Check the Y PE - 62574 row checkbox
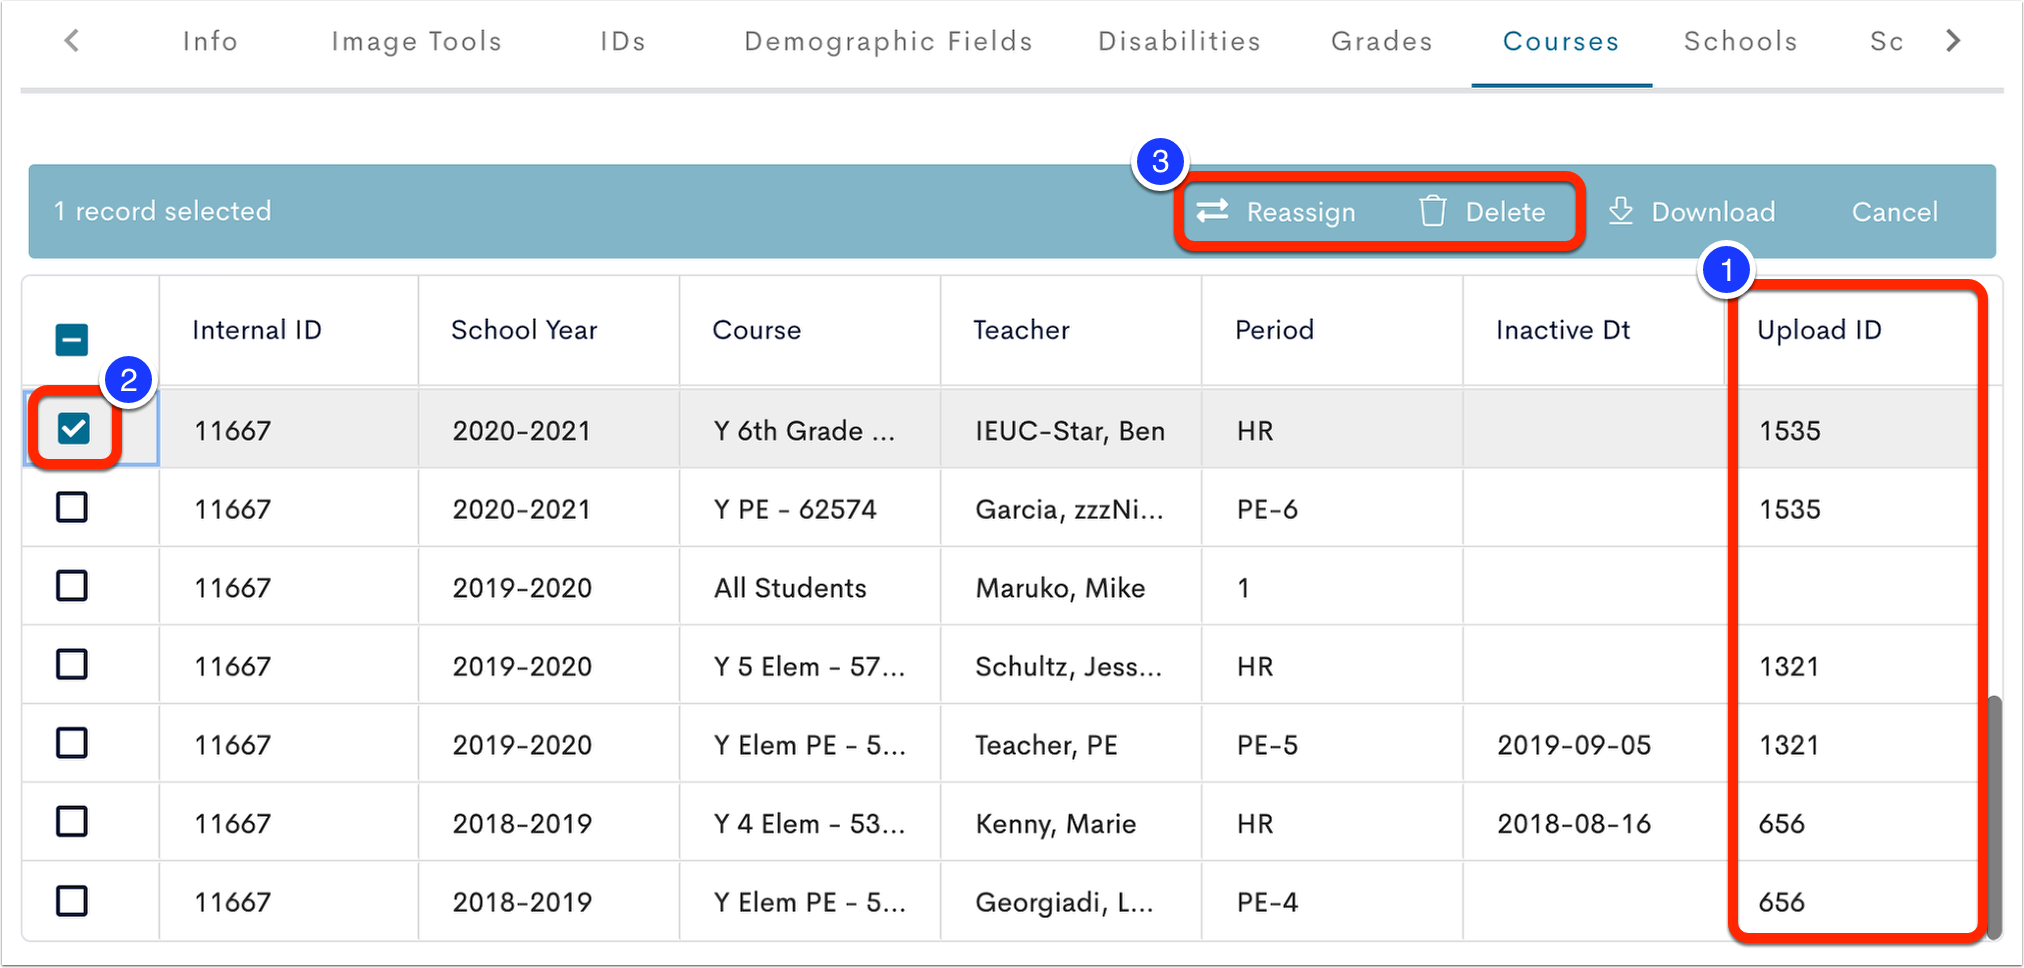The image size is (2024, 968). point(72,508)
